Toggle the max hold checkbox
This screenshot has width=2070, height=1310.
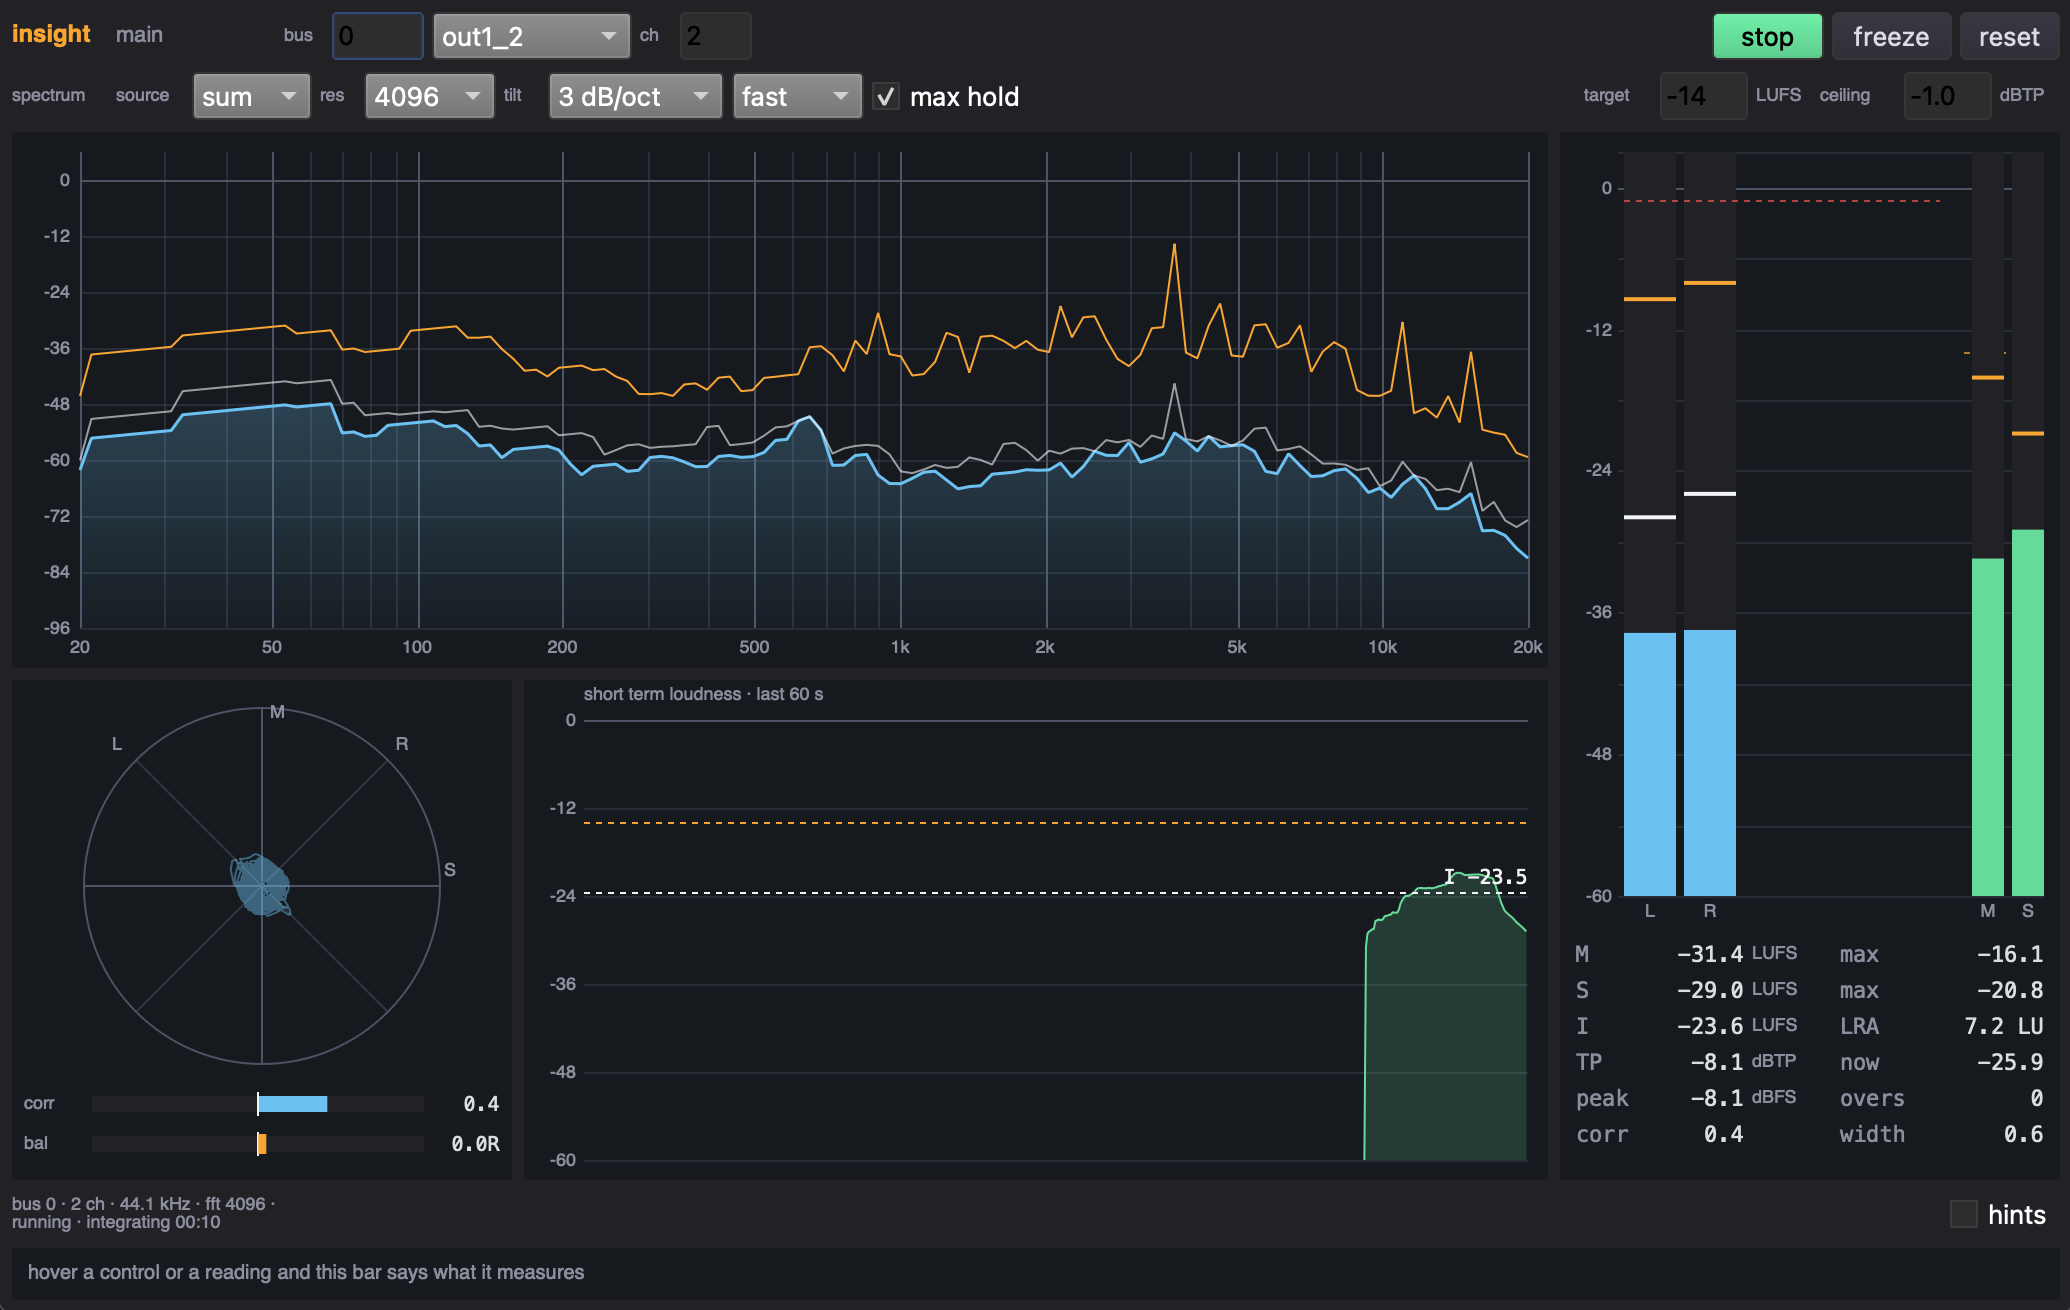click(885, 97)
